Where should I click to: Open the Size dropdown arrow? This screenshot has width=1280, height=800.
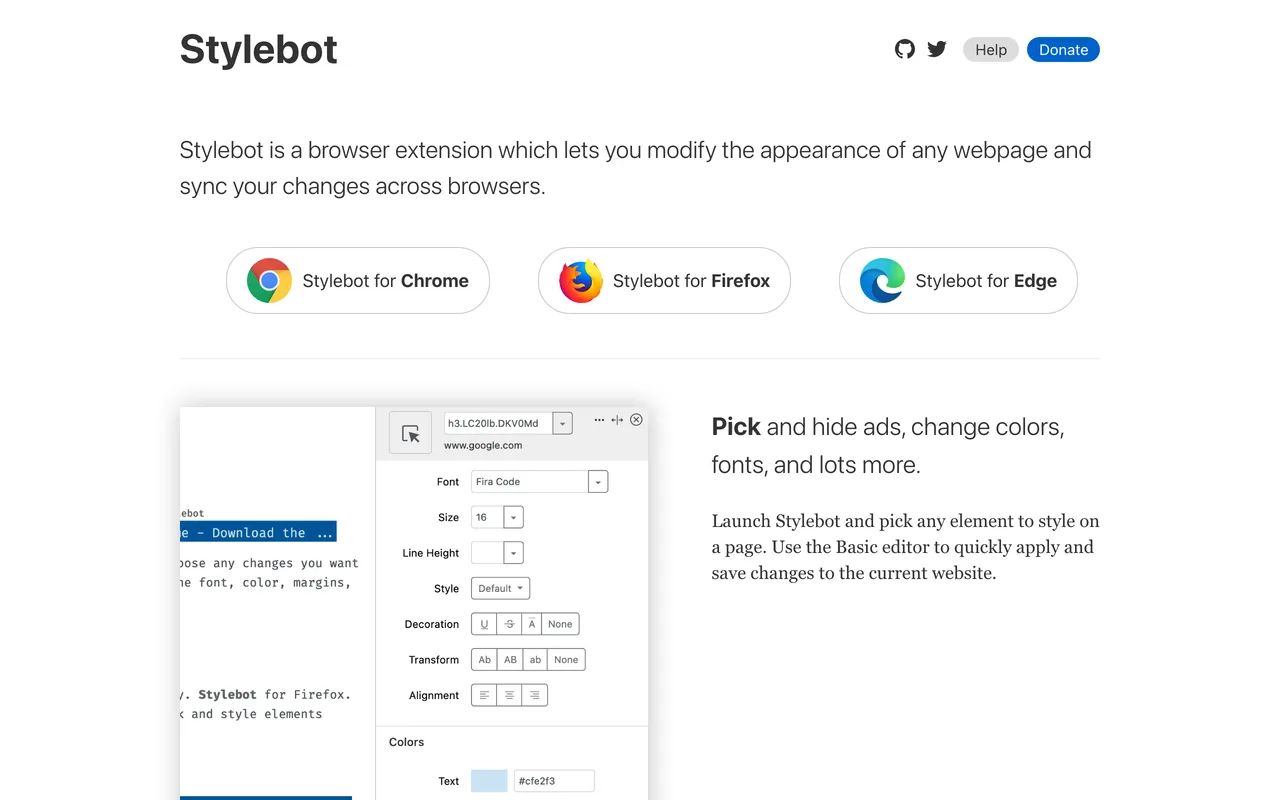pos(513,517)
